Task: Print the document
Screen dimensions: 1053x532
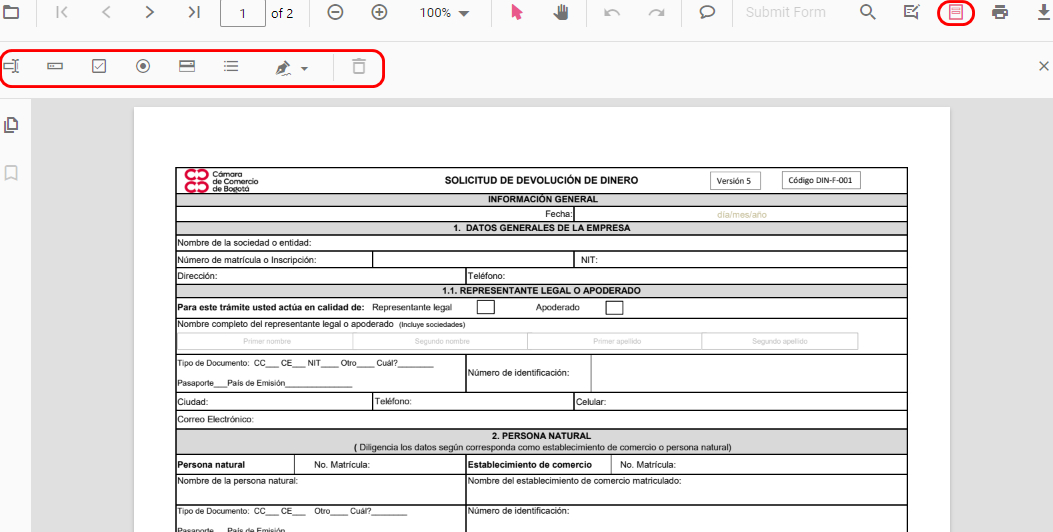Action: (x=1000, y=12)
